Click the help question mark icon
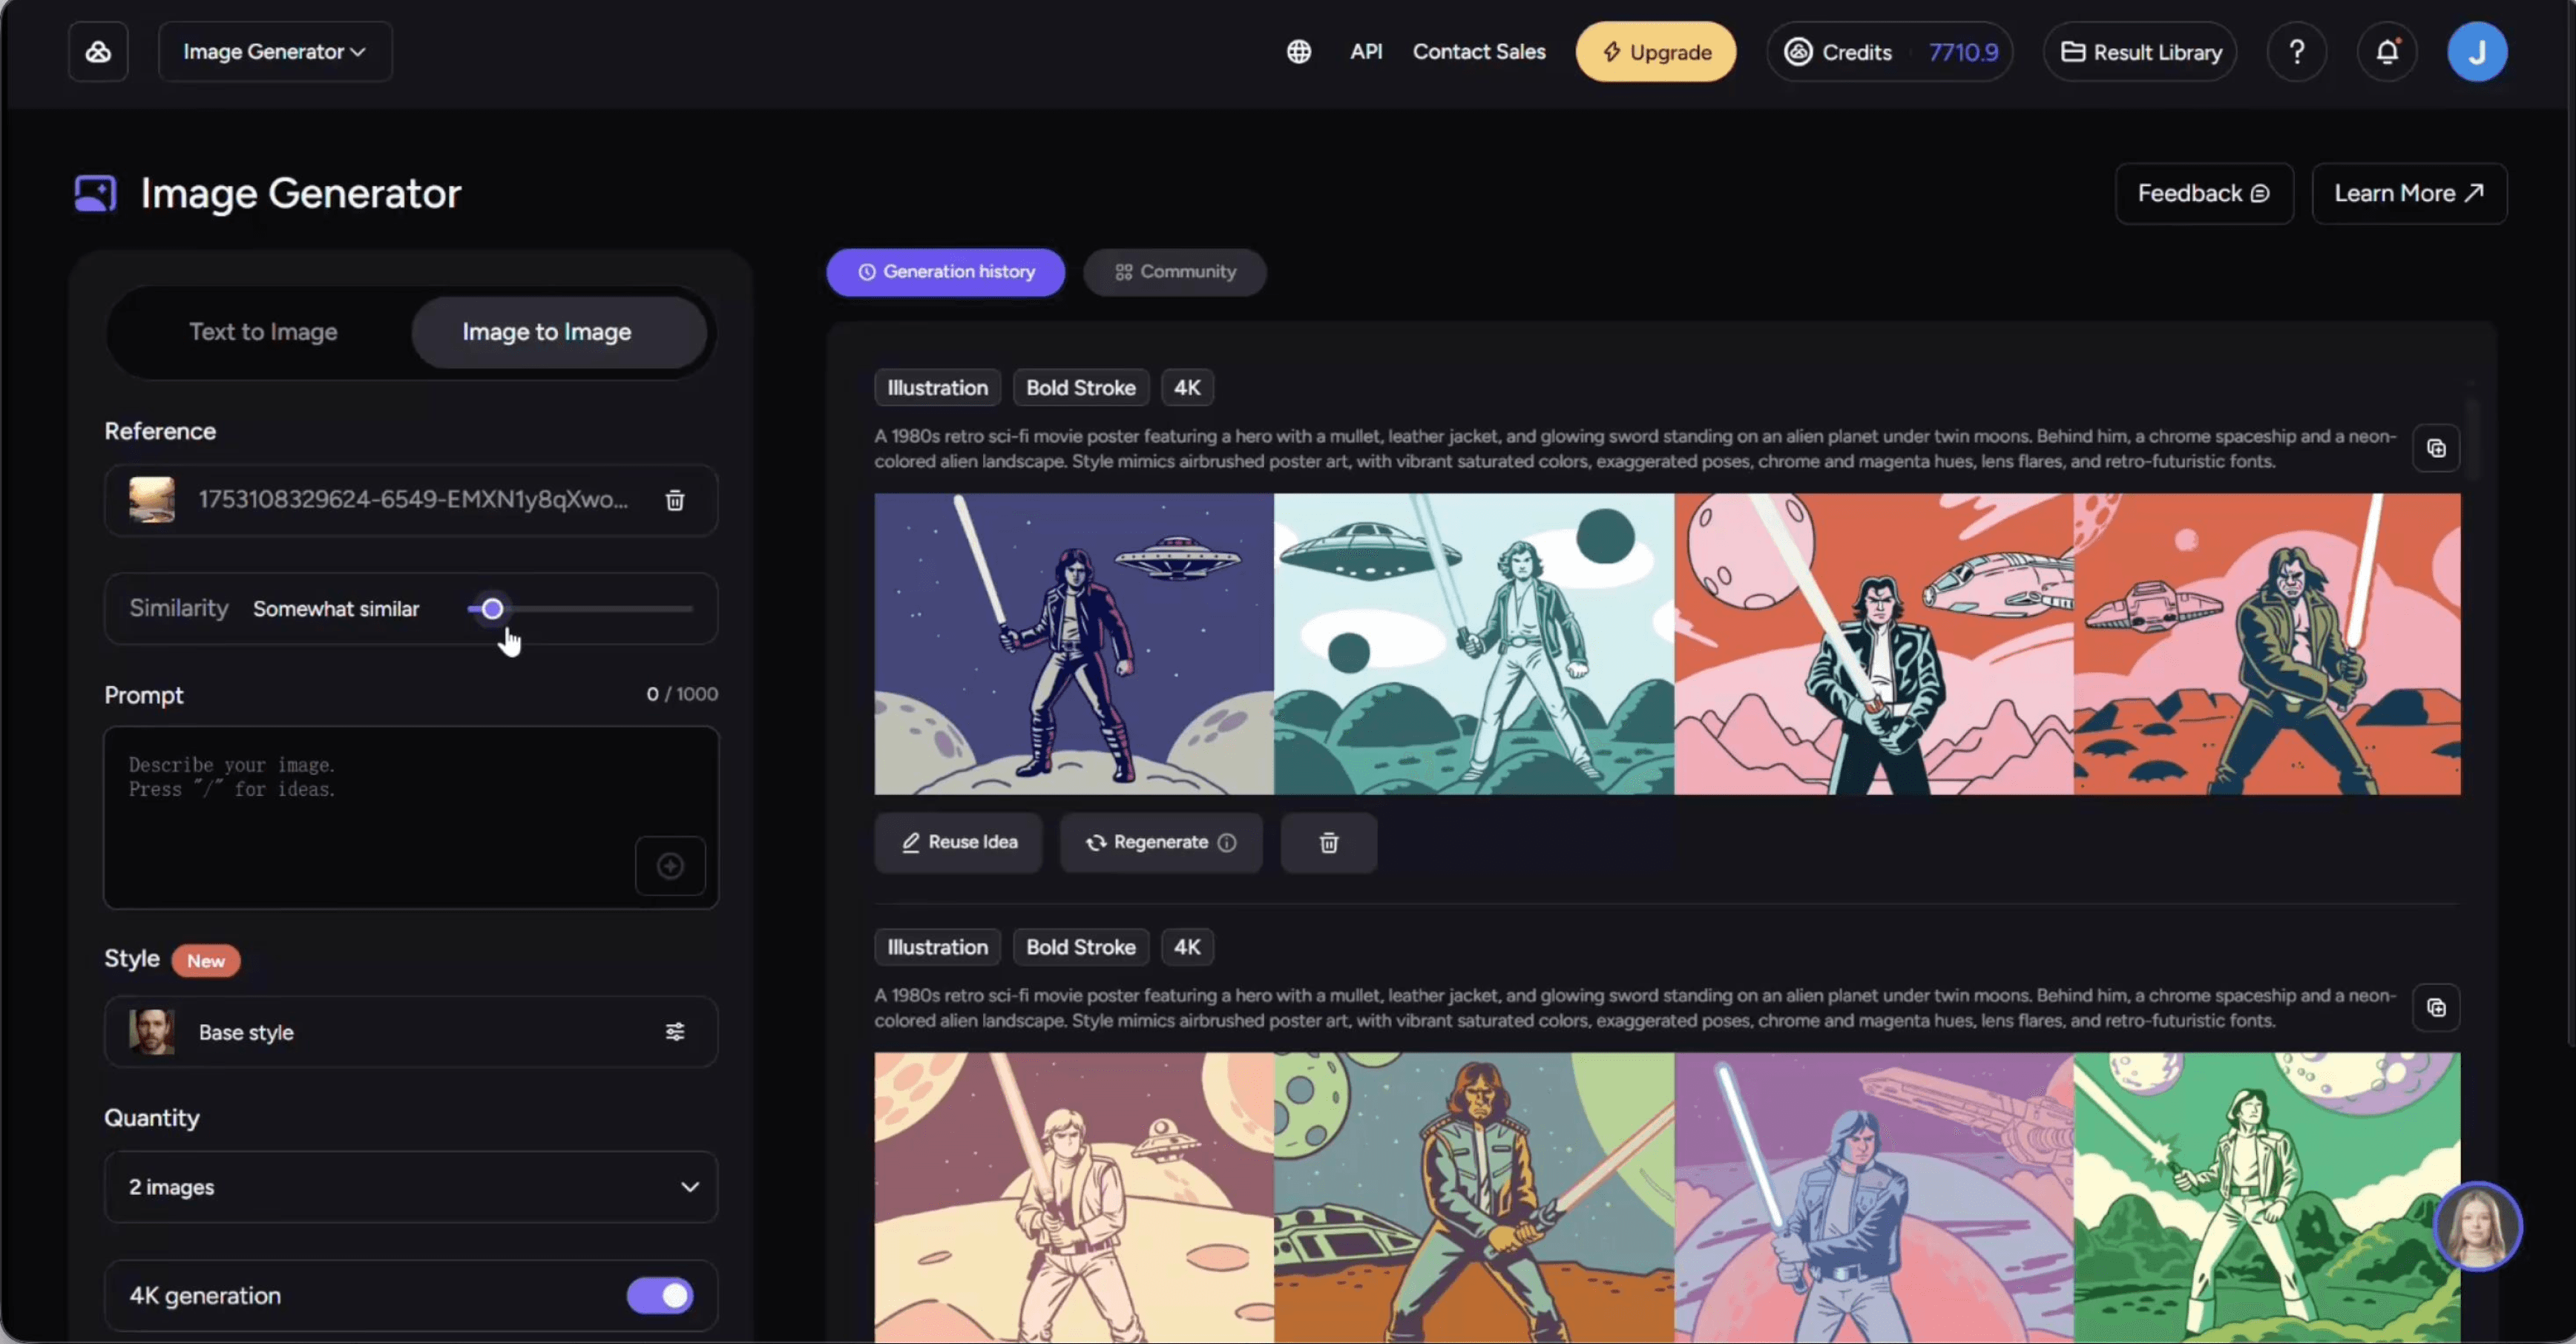 (x=2297, y=52)
